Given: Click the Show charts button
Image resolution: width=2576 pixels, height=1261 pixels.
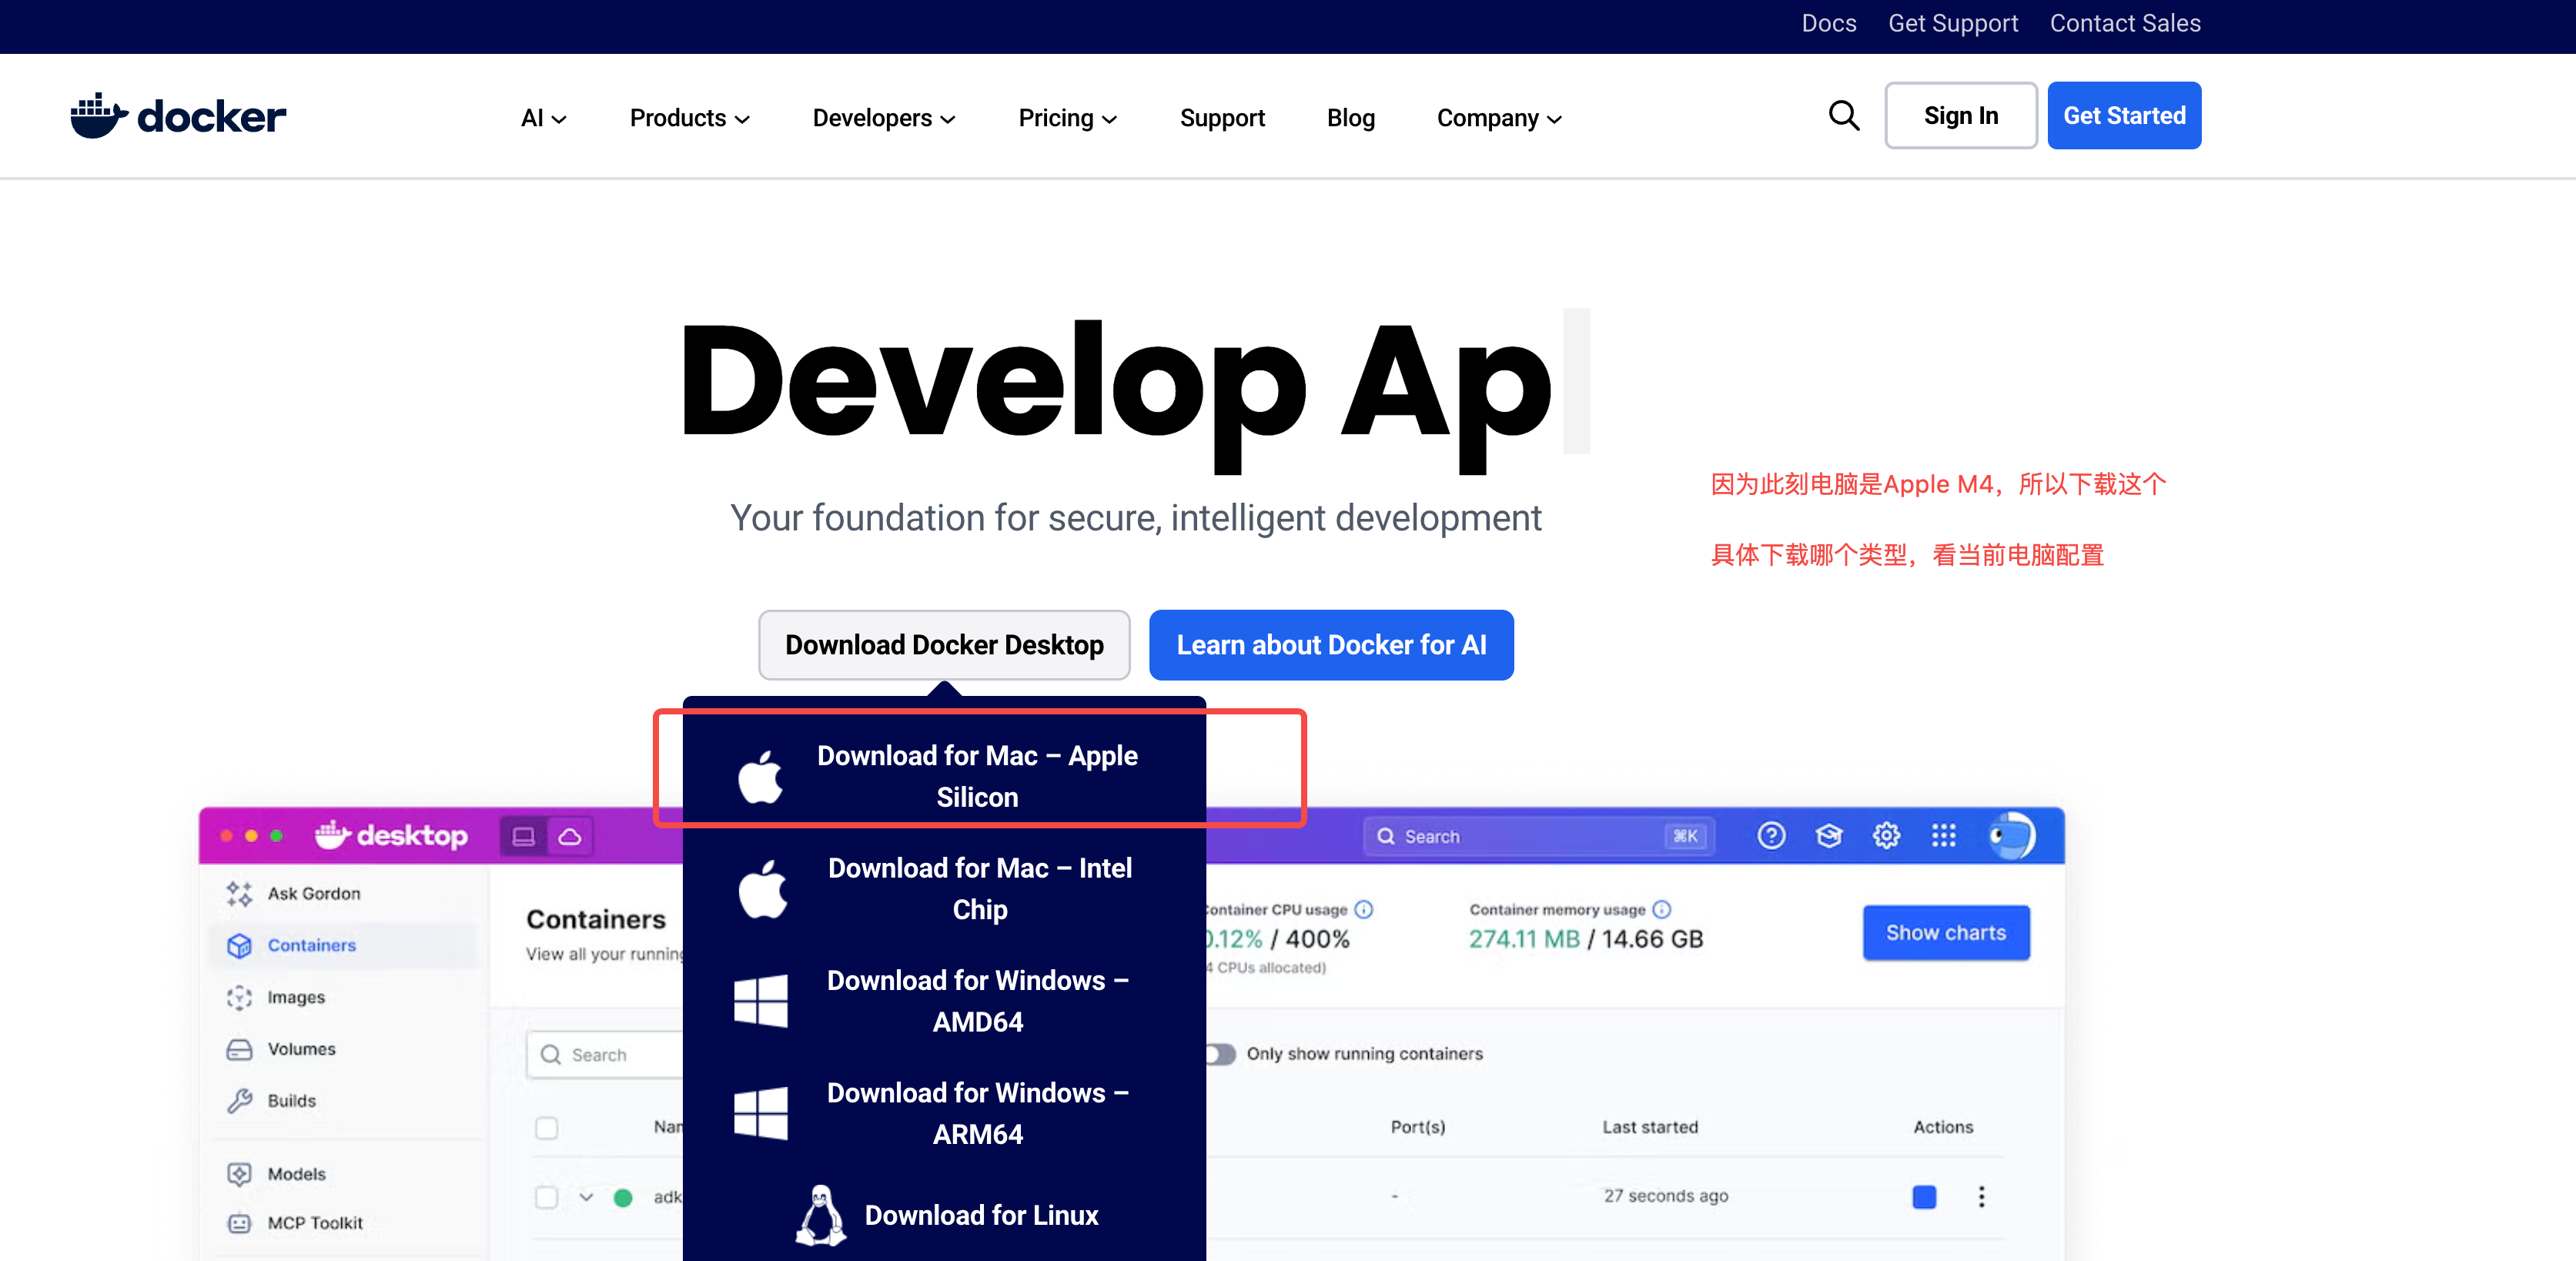Looking at the screenshot, I should tap(1946, 932).
